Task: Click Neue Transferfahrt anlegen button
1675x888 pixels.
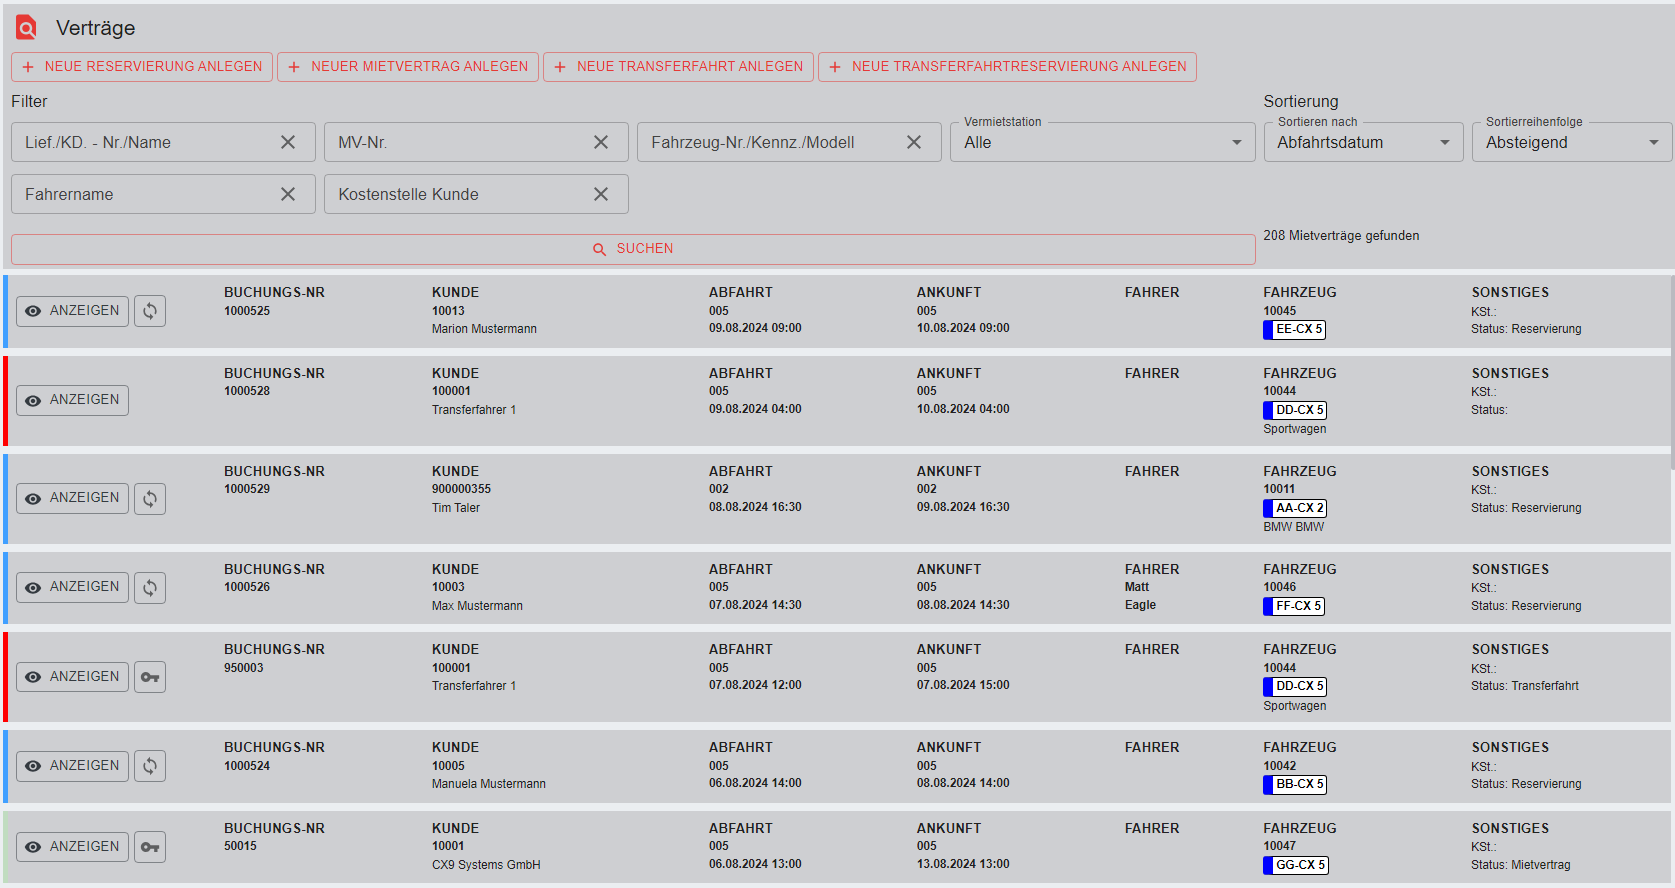Action: pyautogui.click(x=678, y=67)
